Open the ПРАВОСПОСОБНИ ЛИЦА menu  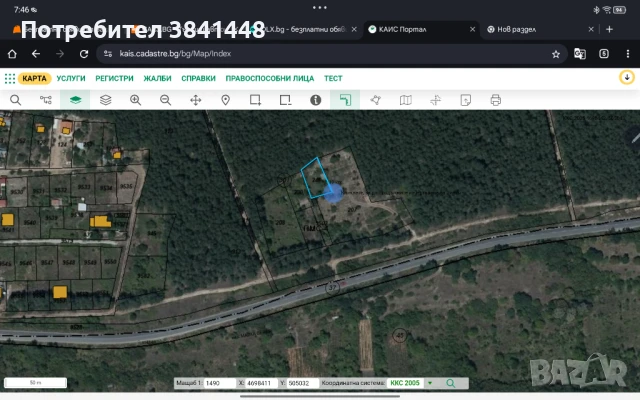270,78
